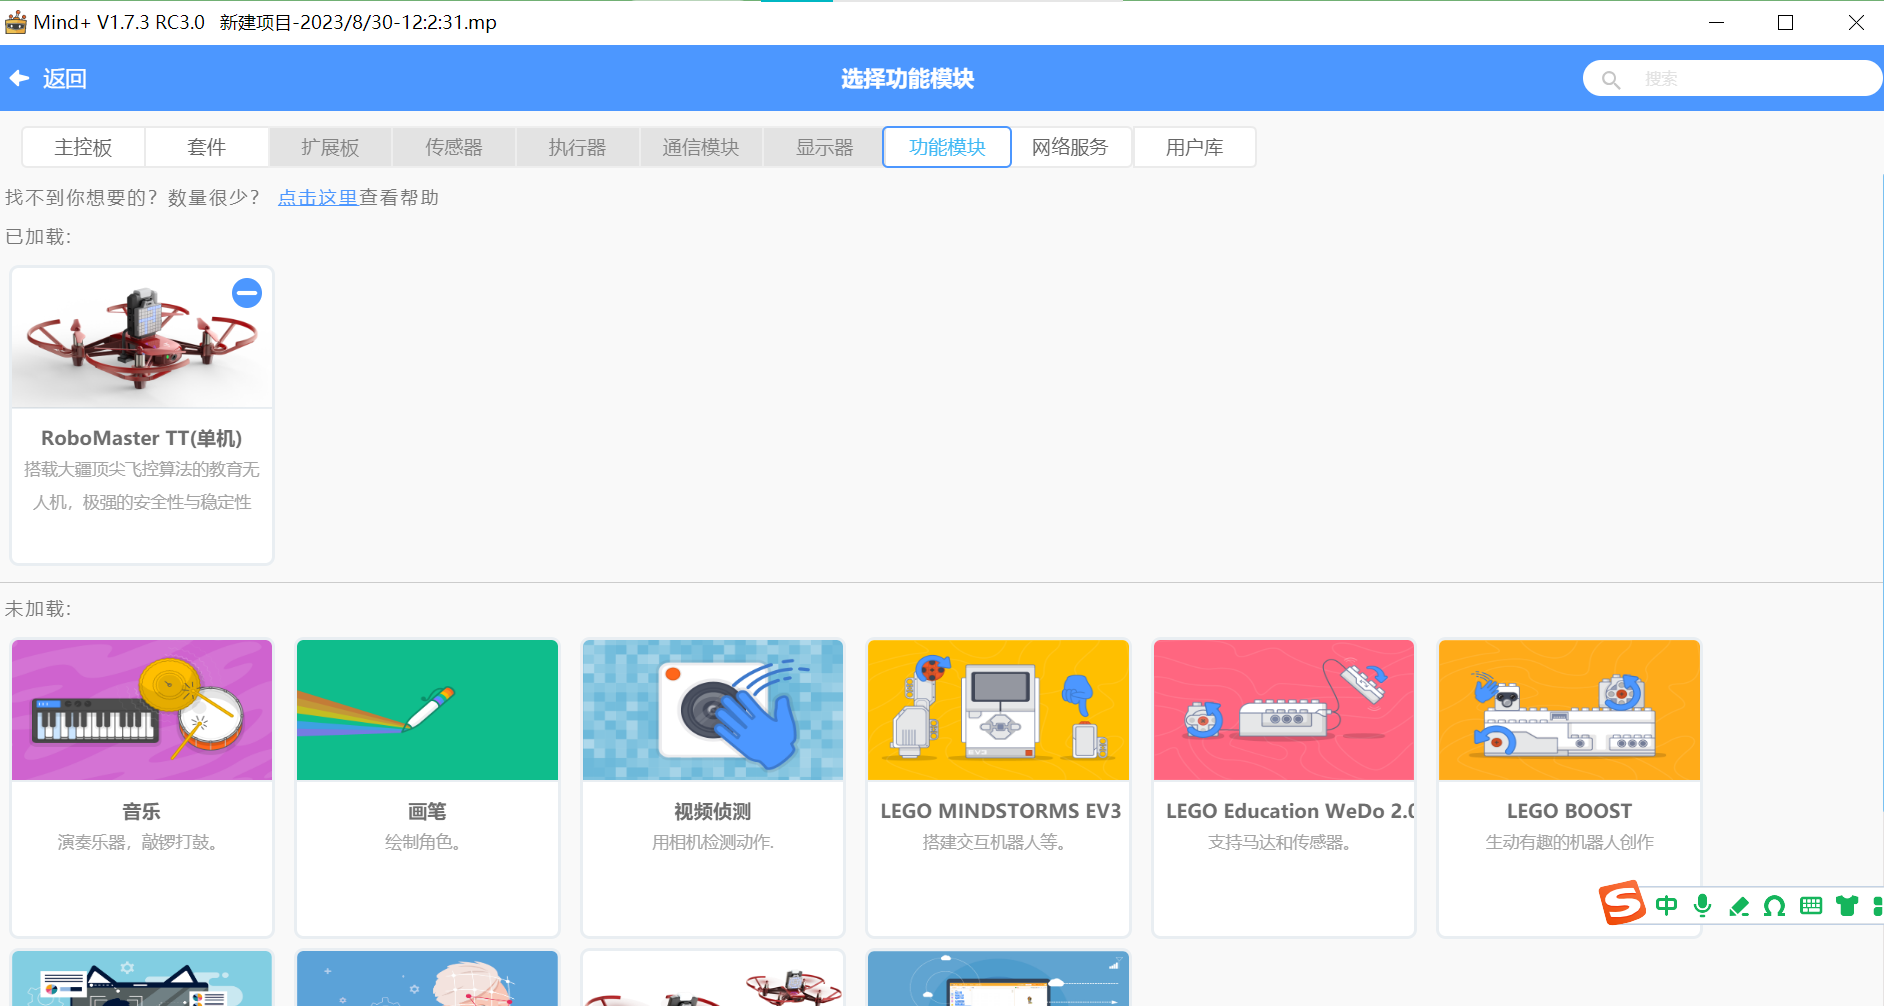Image resolution: width=1884 pixels, height=1006 pixels.
Task: Load the 音乐 music module image
Action: pos(142,710)
